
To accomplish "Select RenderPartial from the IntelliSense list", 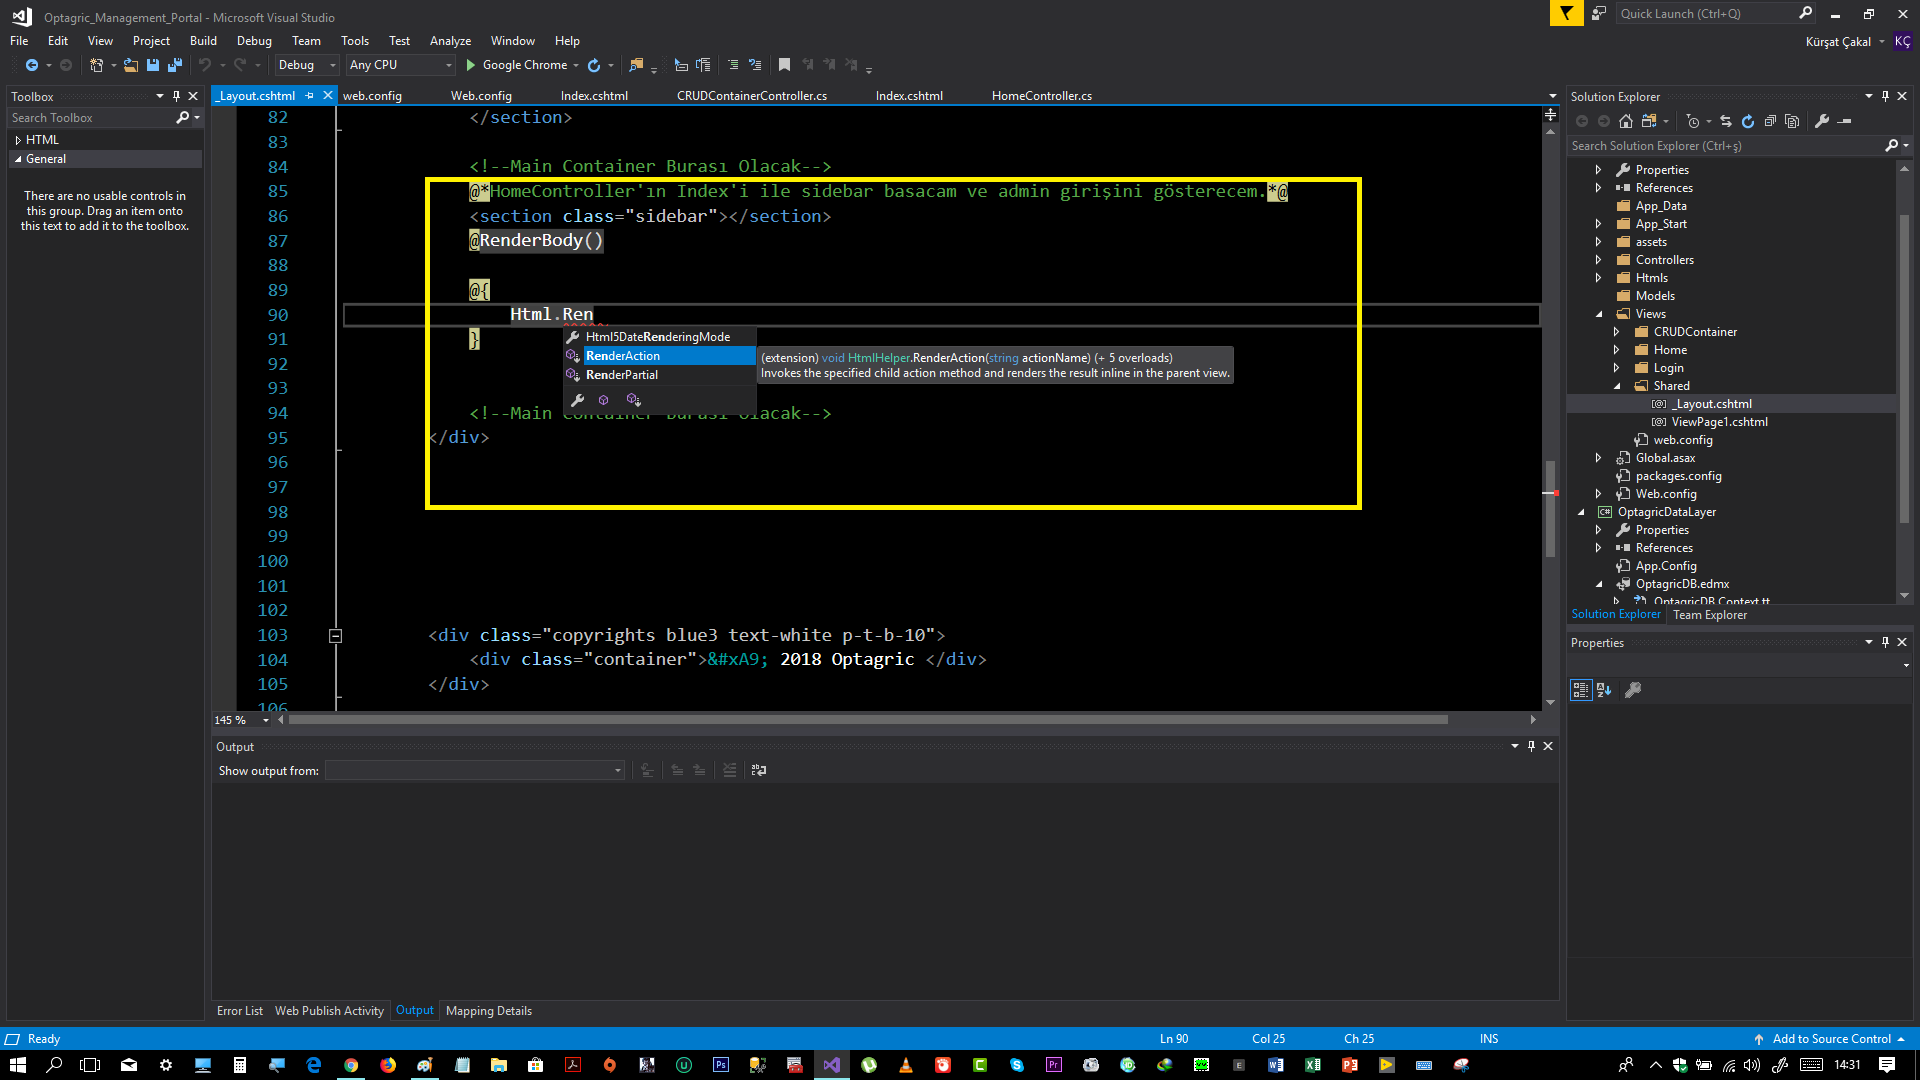I will pos(622,375).
